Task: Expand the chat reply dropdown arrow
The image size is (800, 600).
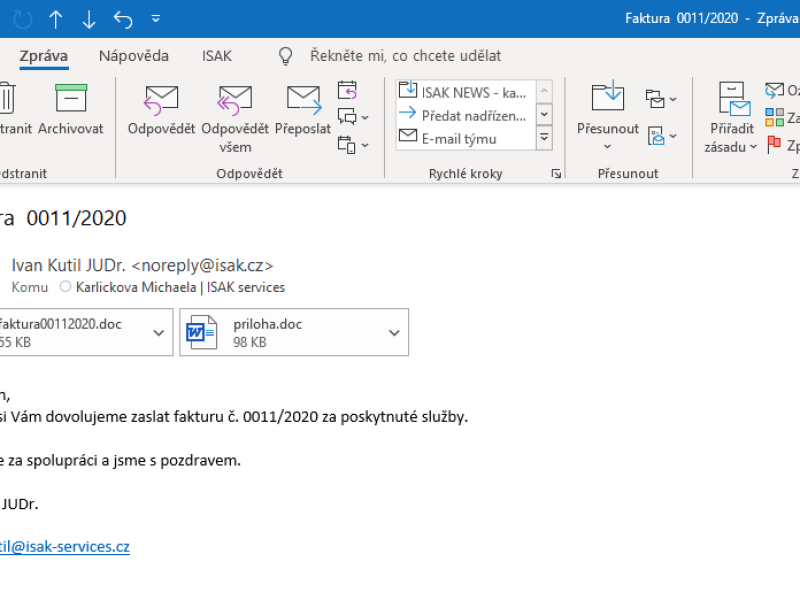Action: coord(365,117)
